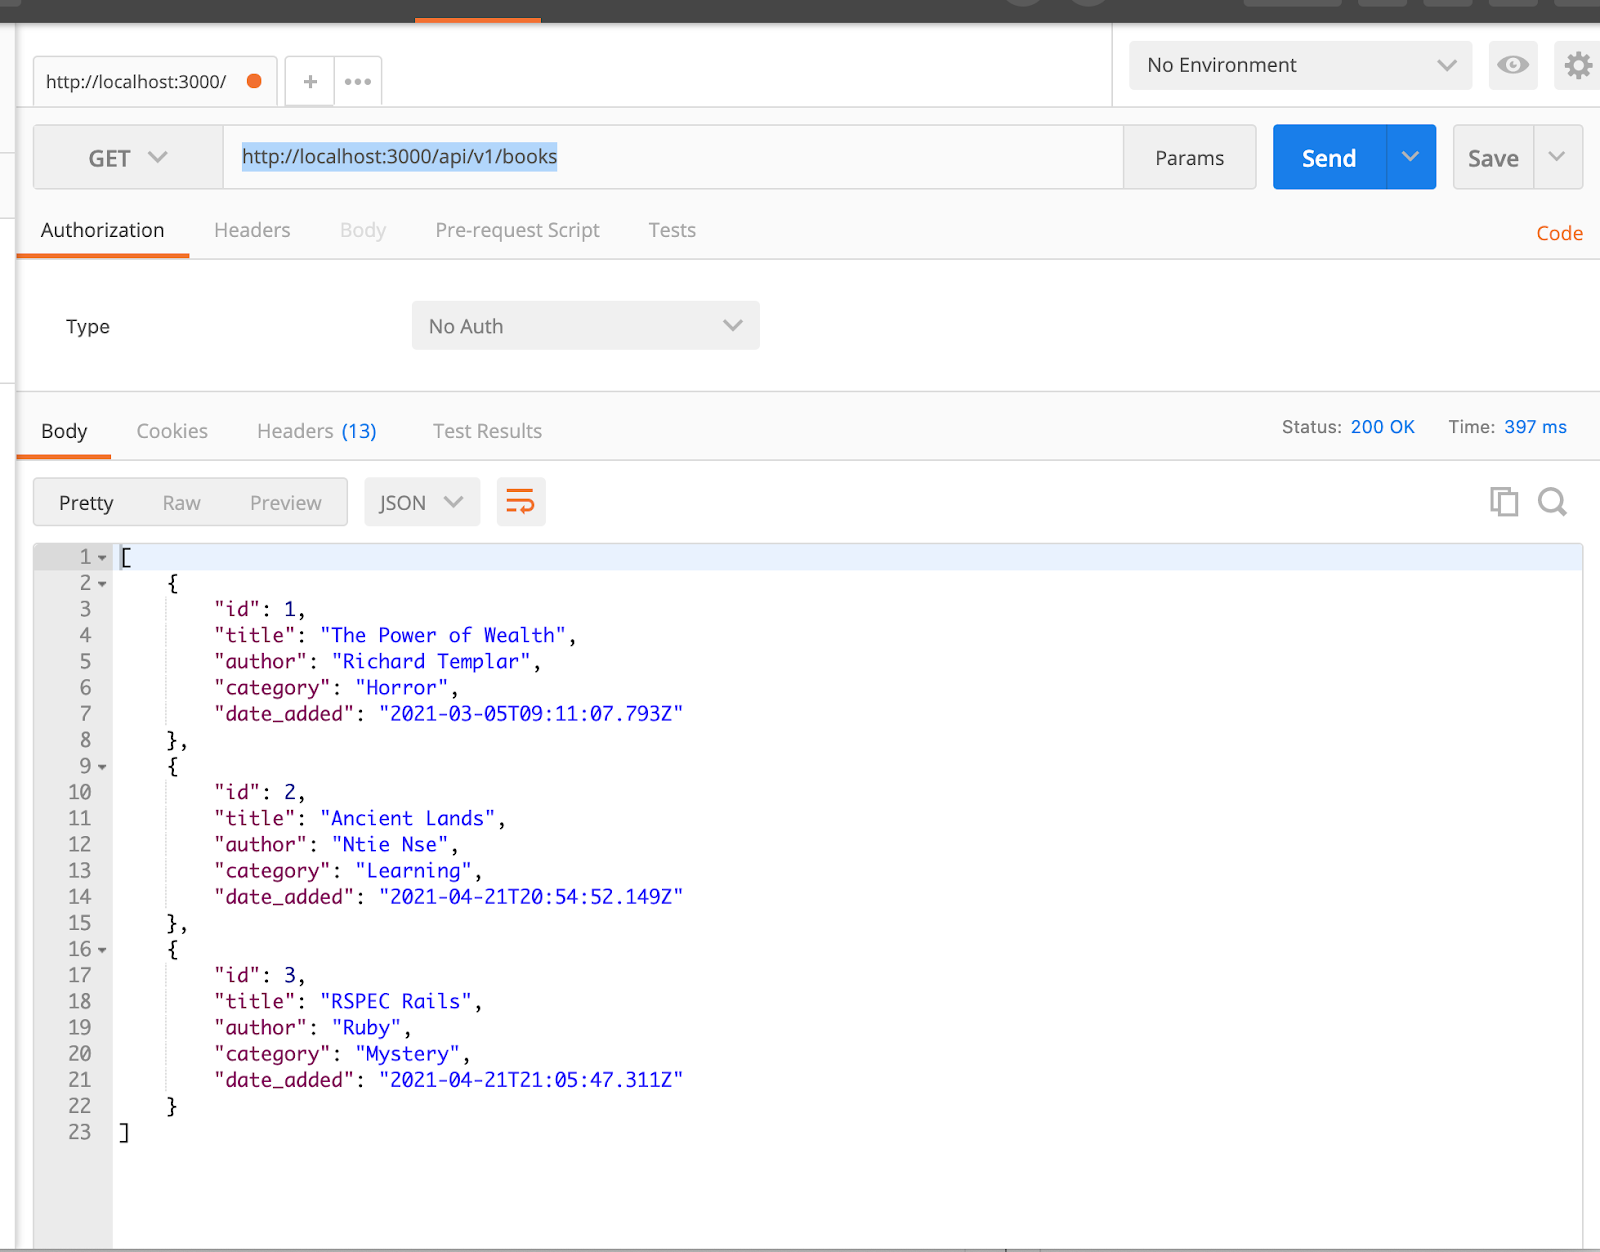Open the environment quick look eye icon

click(x=1513, y=65)
